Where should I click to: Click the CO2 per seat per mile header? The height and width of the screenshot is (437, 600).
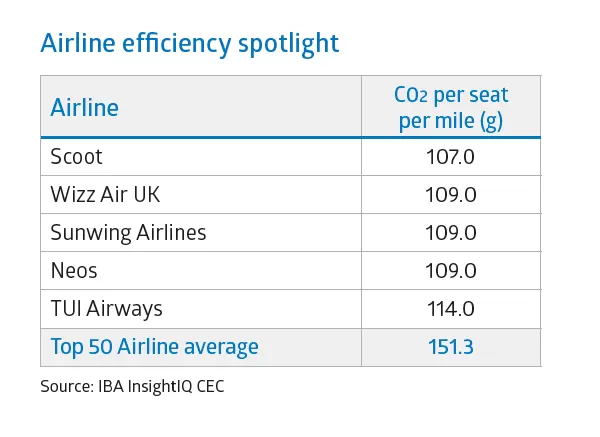click(x=451, y=108)
